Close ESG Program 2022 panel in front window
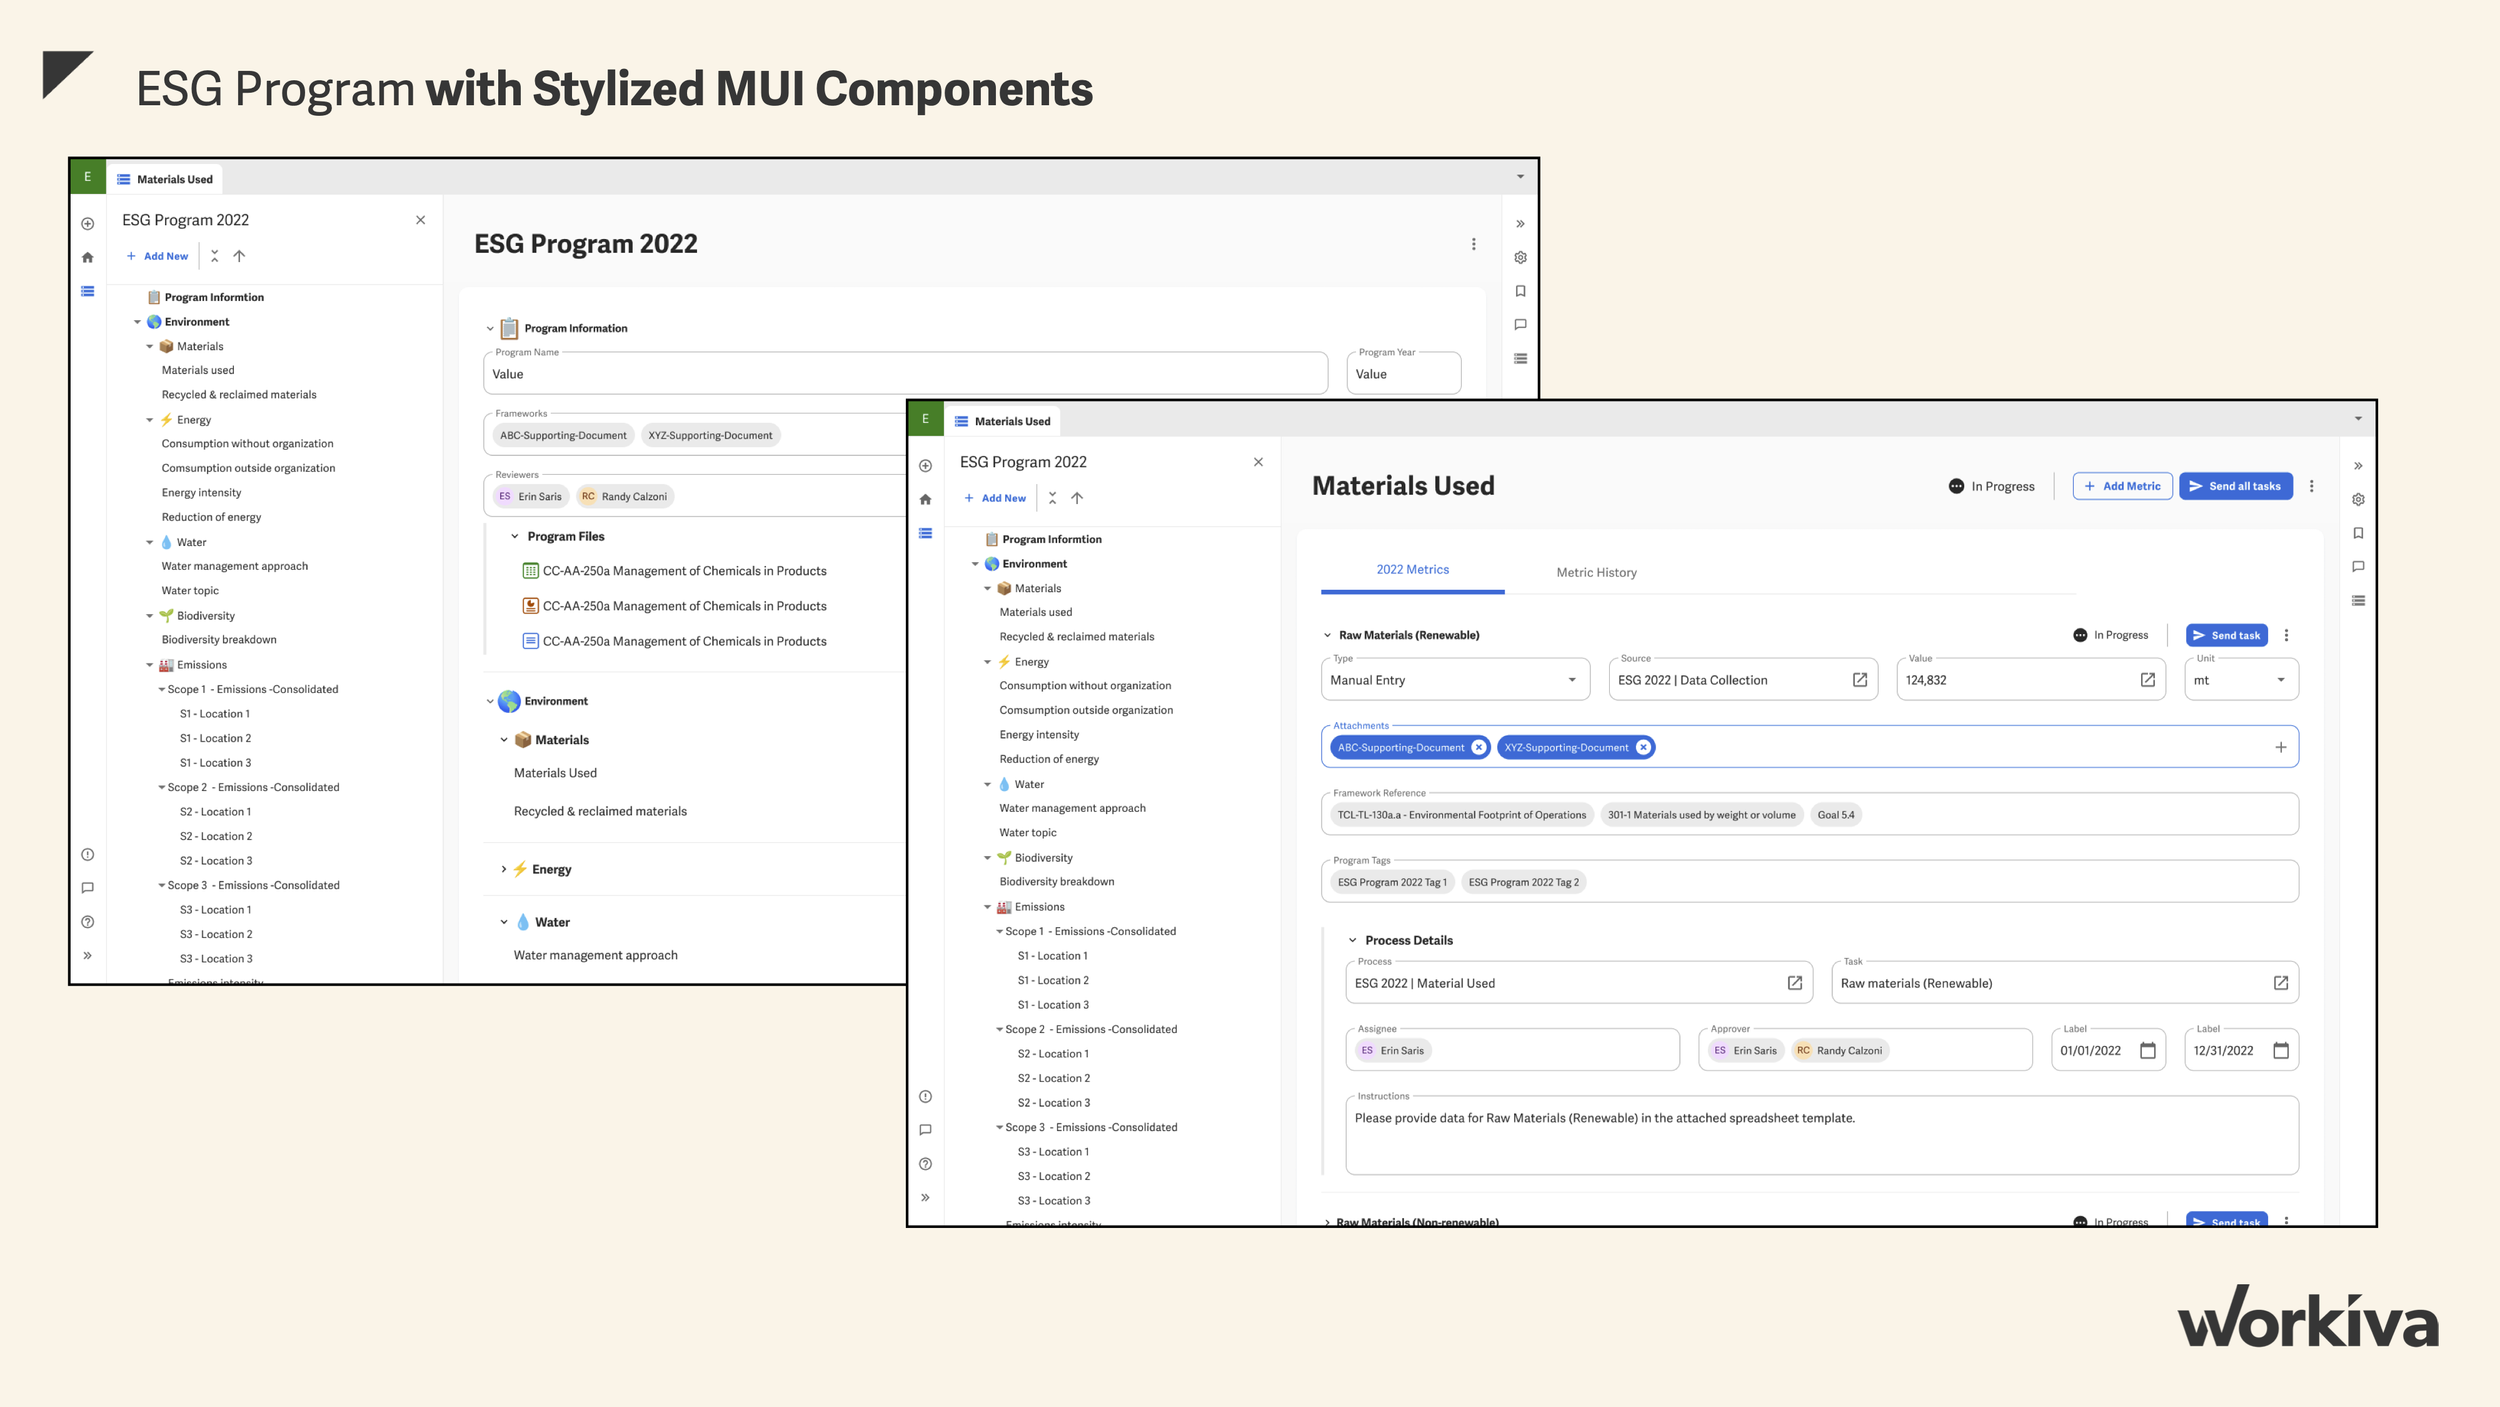The height and width of the screenshot is (1407, 2500). (x=1258, y=462)
